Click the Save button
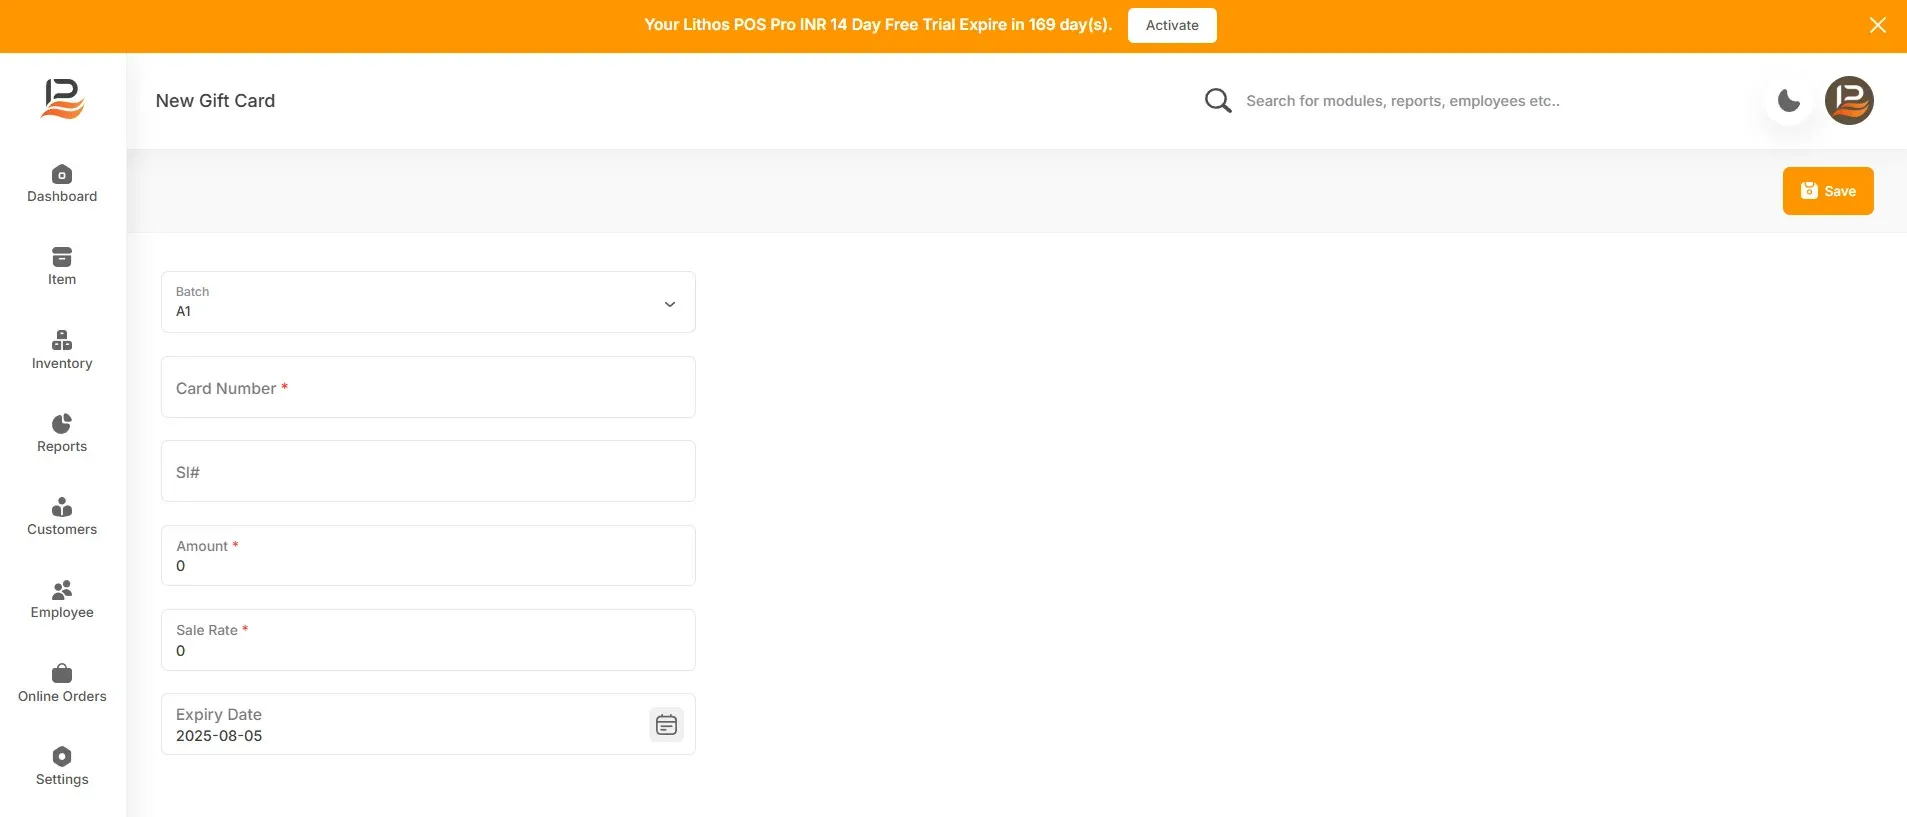This screenshot has width=1907, height=817. click(x=1828, y=191)
